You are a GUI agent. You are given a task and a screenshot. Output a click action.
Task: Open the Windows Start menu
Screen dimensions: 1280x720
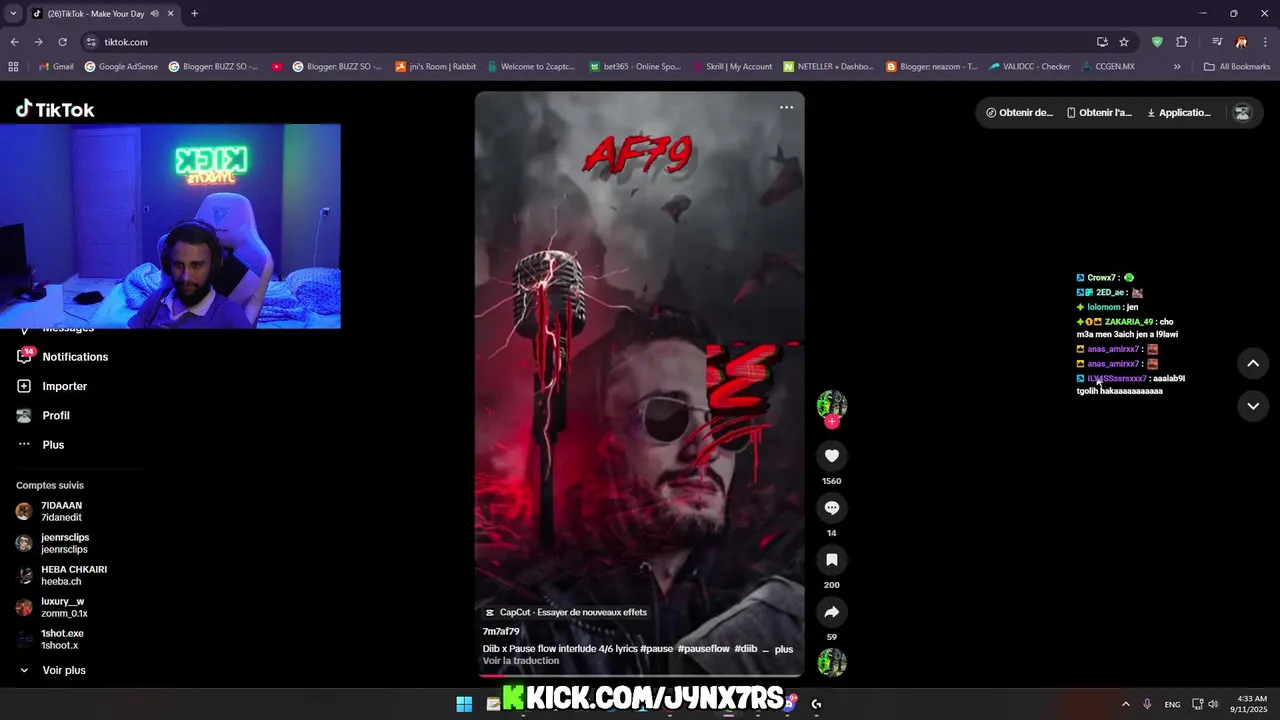tap(464, 704)
